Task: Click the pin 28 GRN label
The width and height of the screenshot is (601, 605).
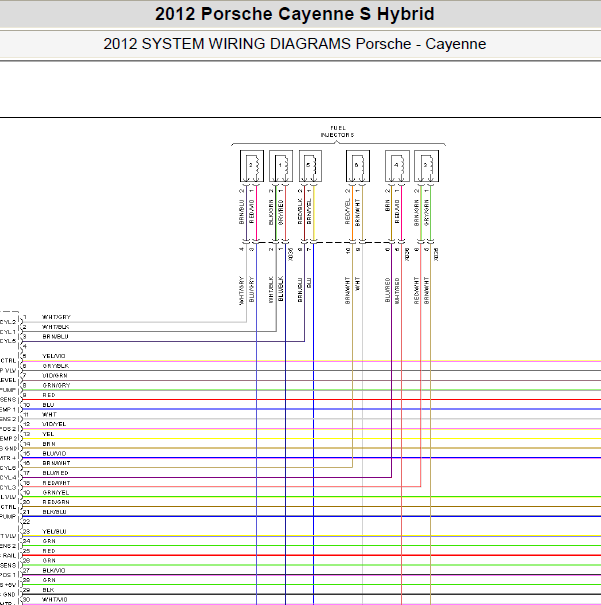Action: (49, 580)
